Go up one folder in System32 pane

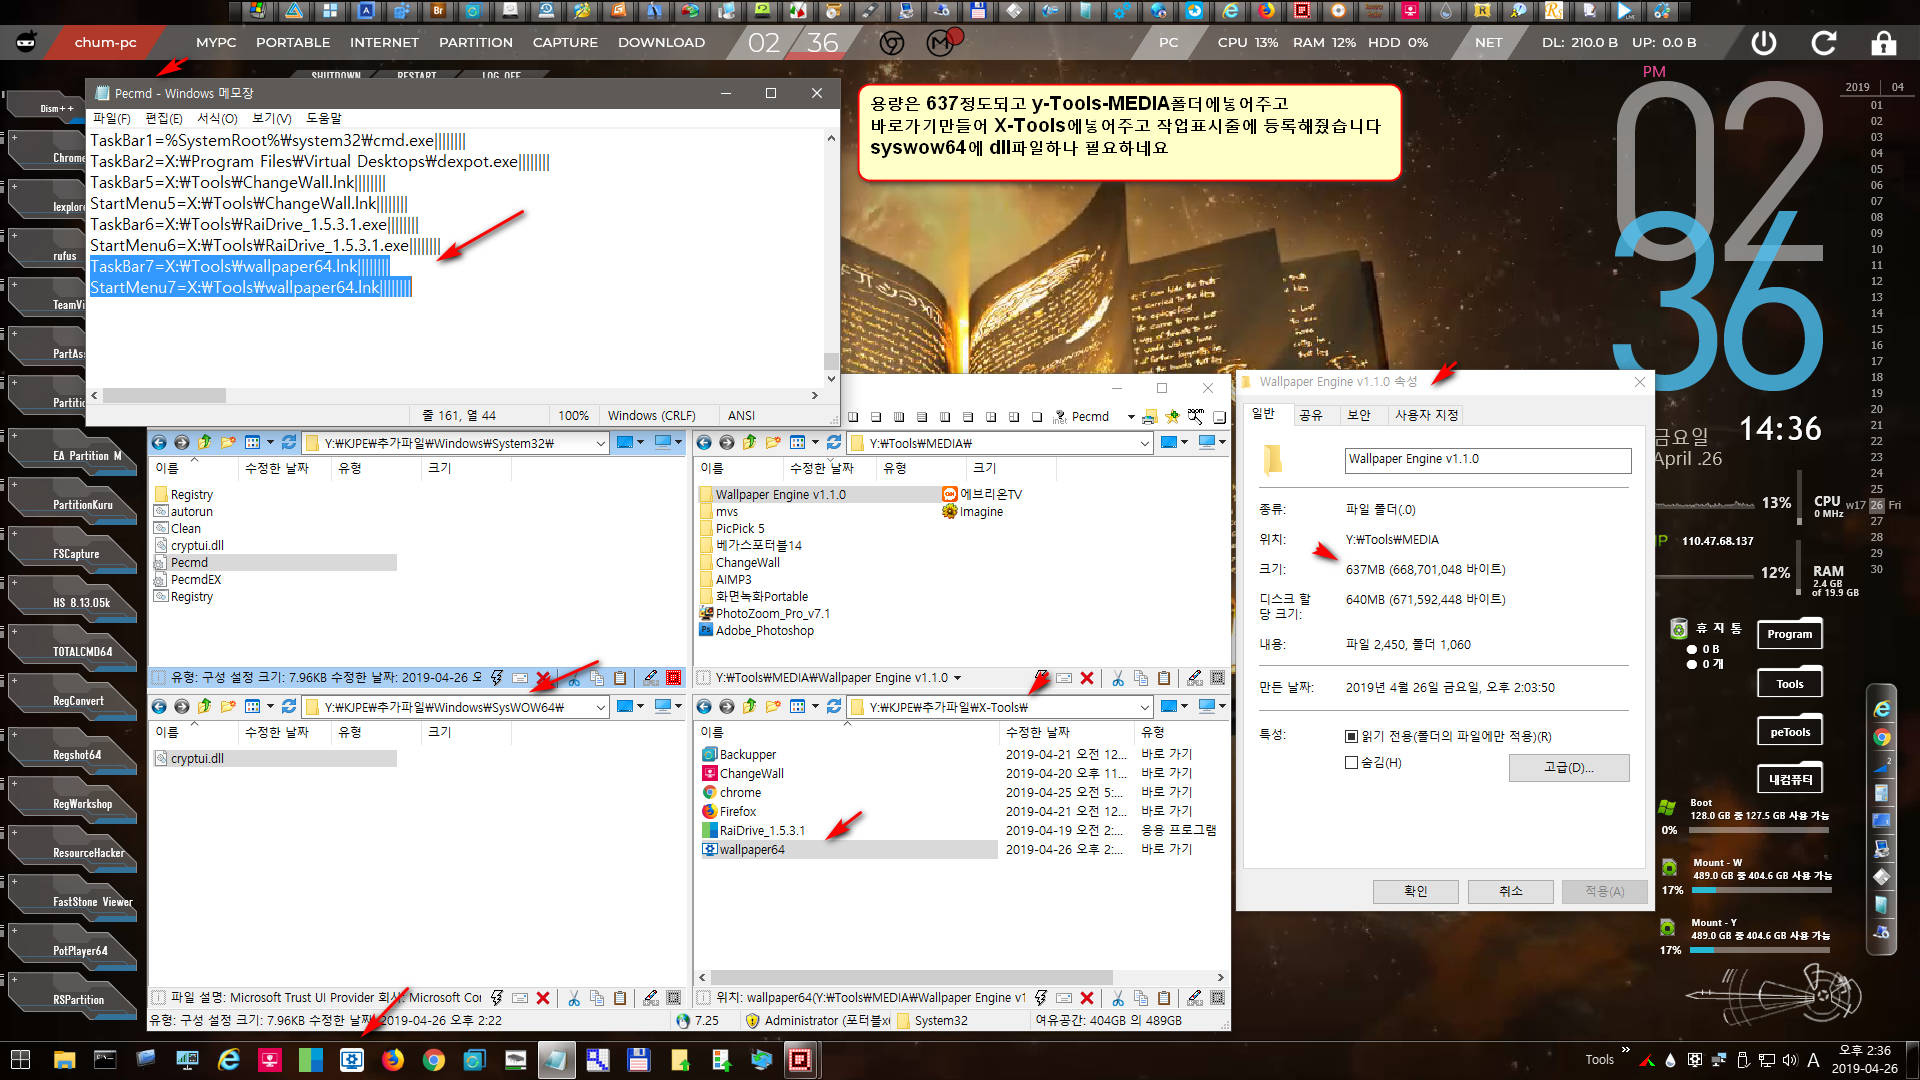tap(204, 442)
